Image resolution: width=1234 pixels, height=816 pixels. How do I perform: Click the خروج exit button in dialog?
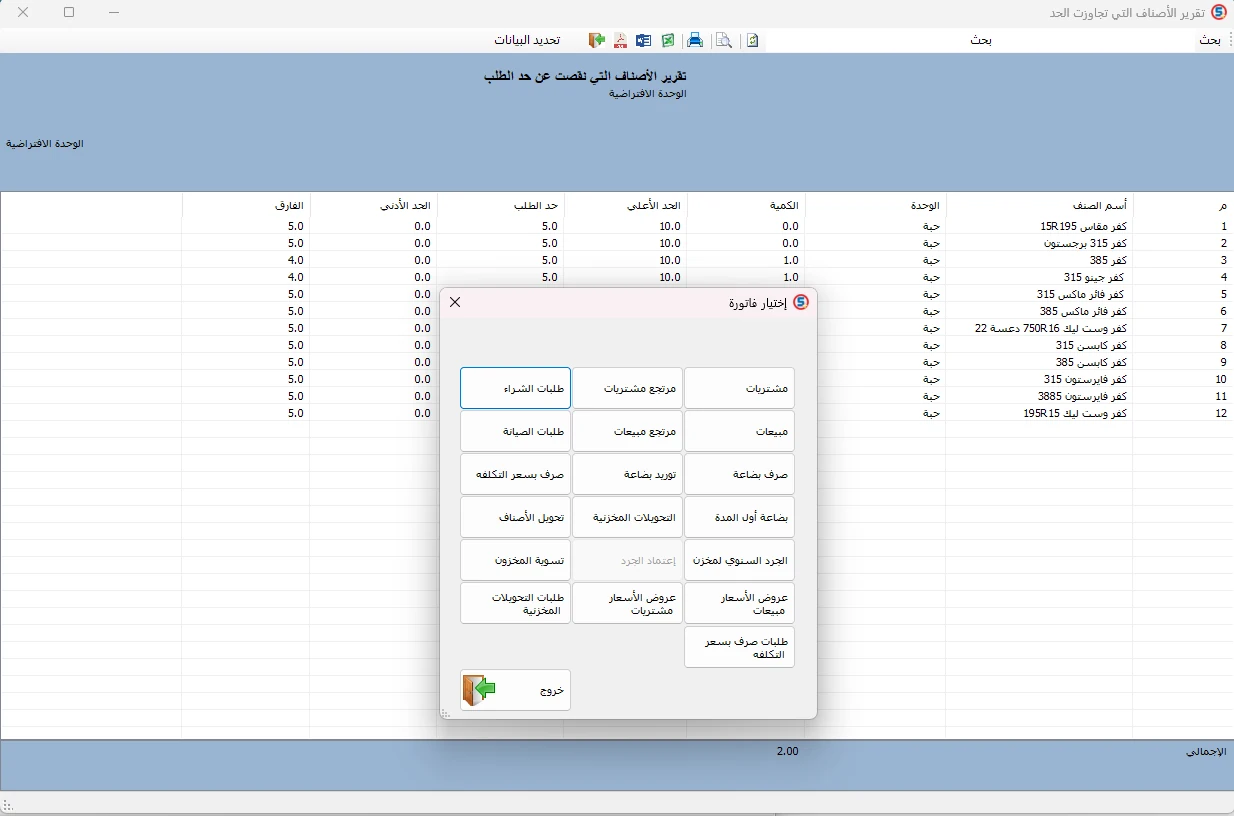[515, 690]
